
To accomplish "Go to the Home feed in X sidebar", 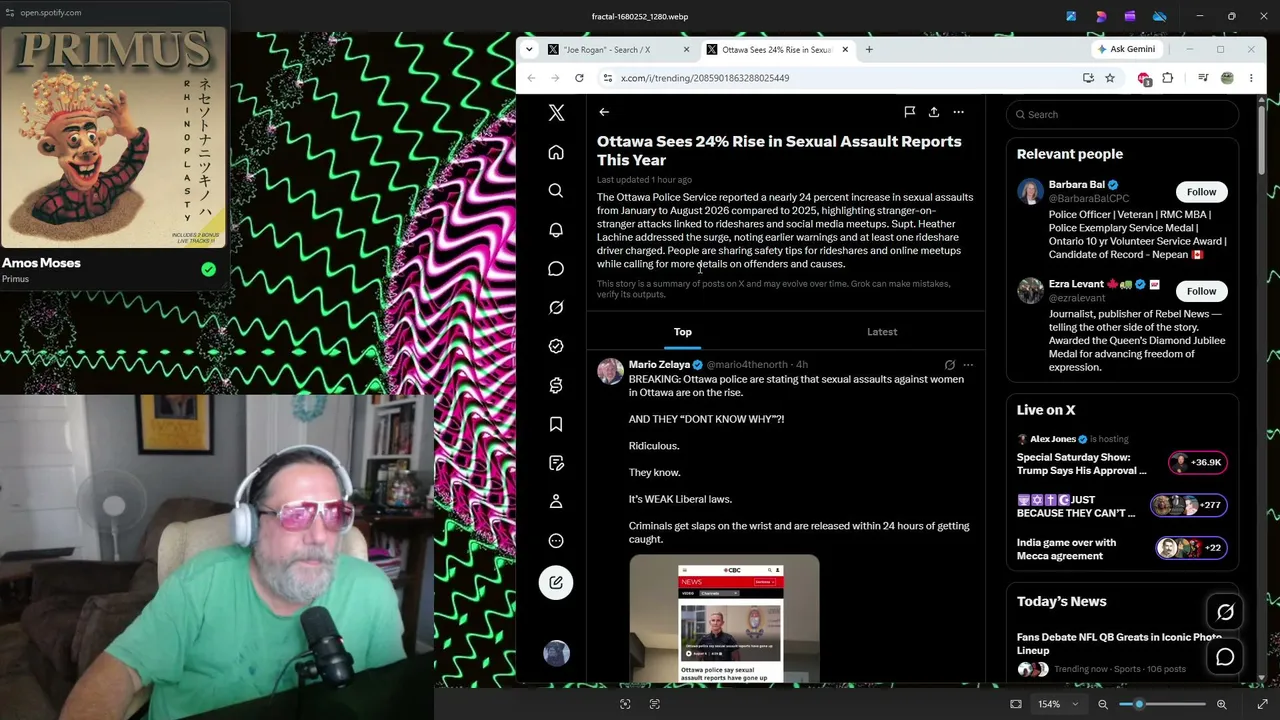I will 556,152.
